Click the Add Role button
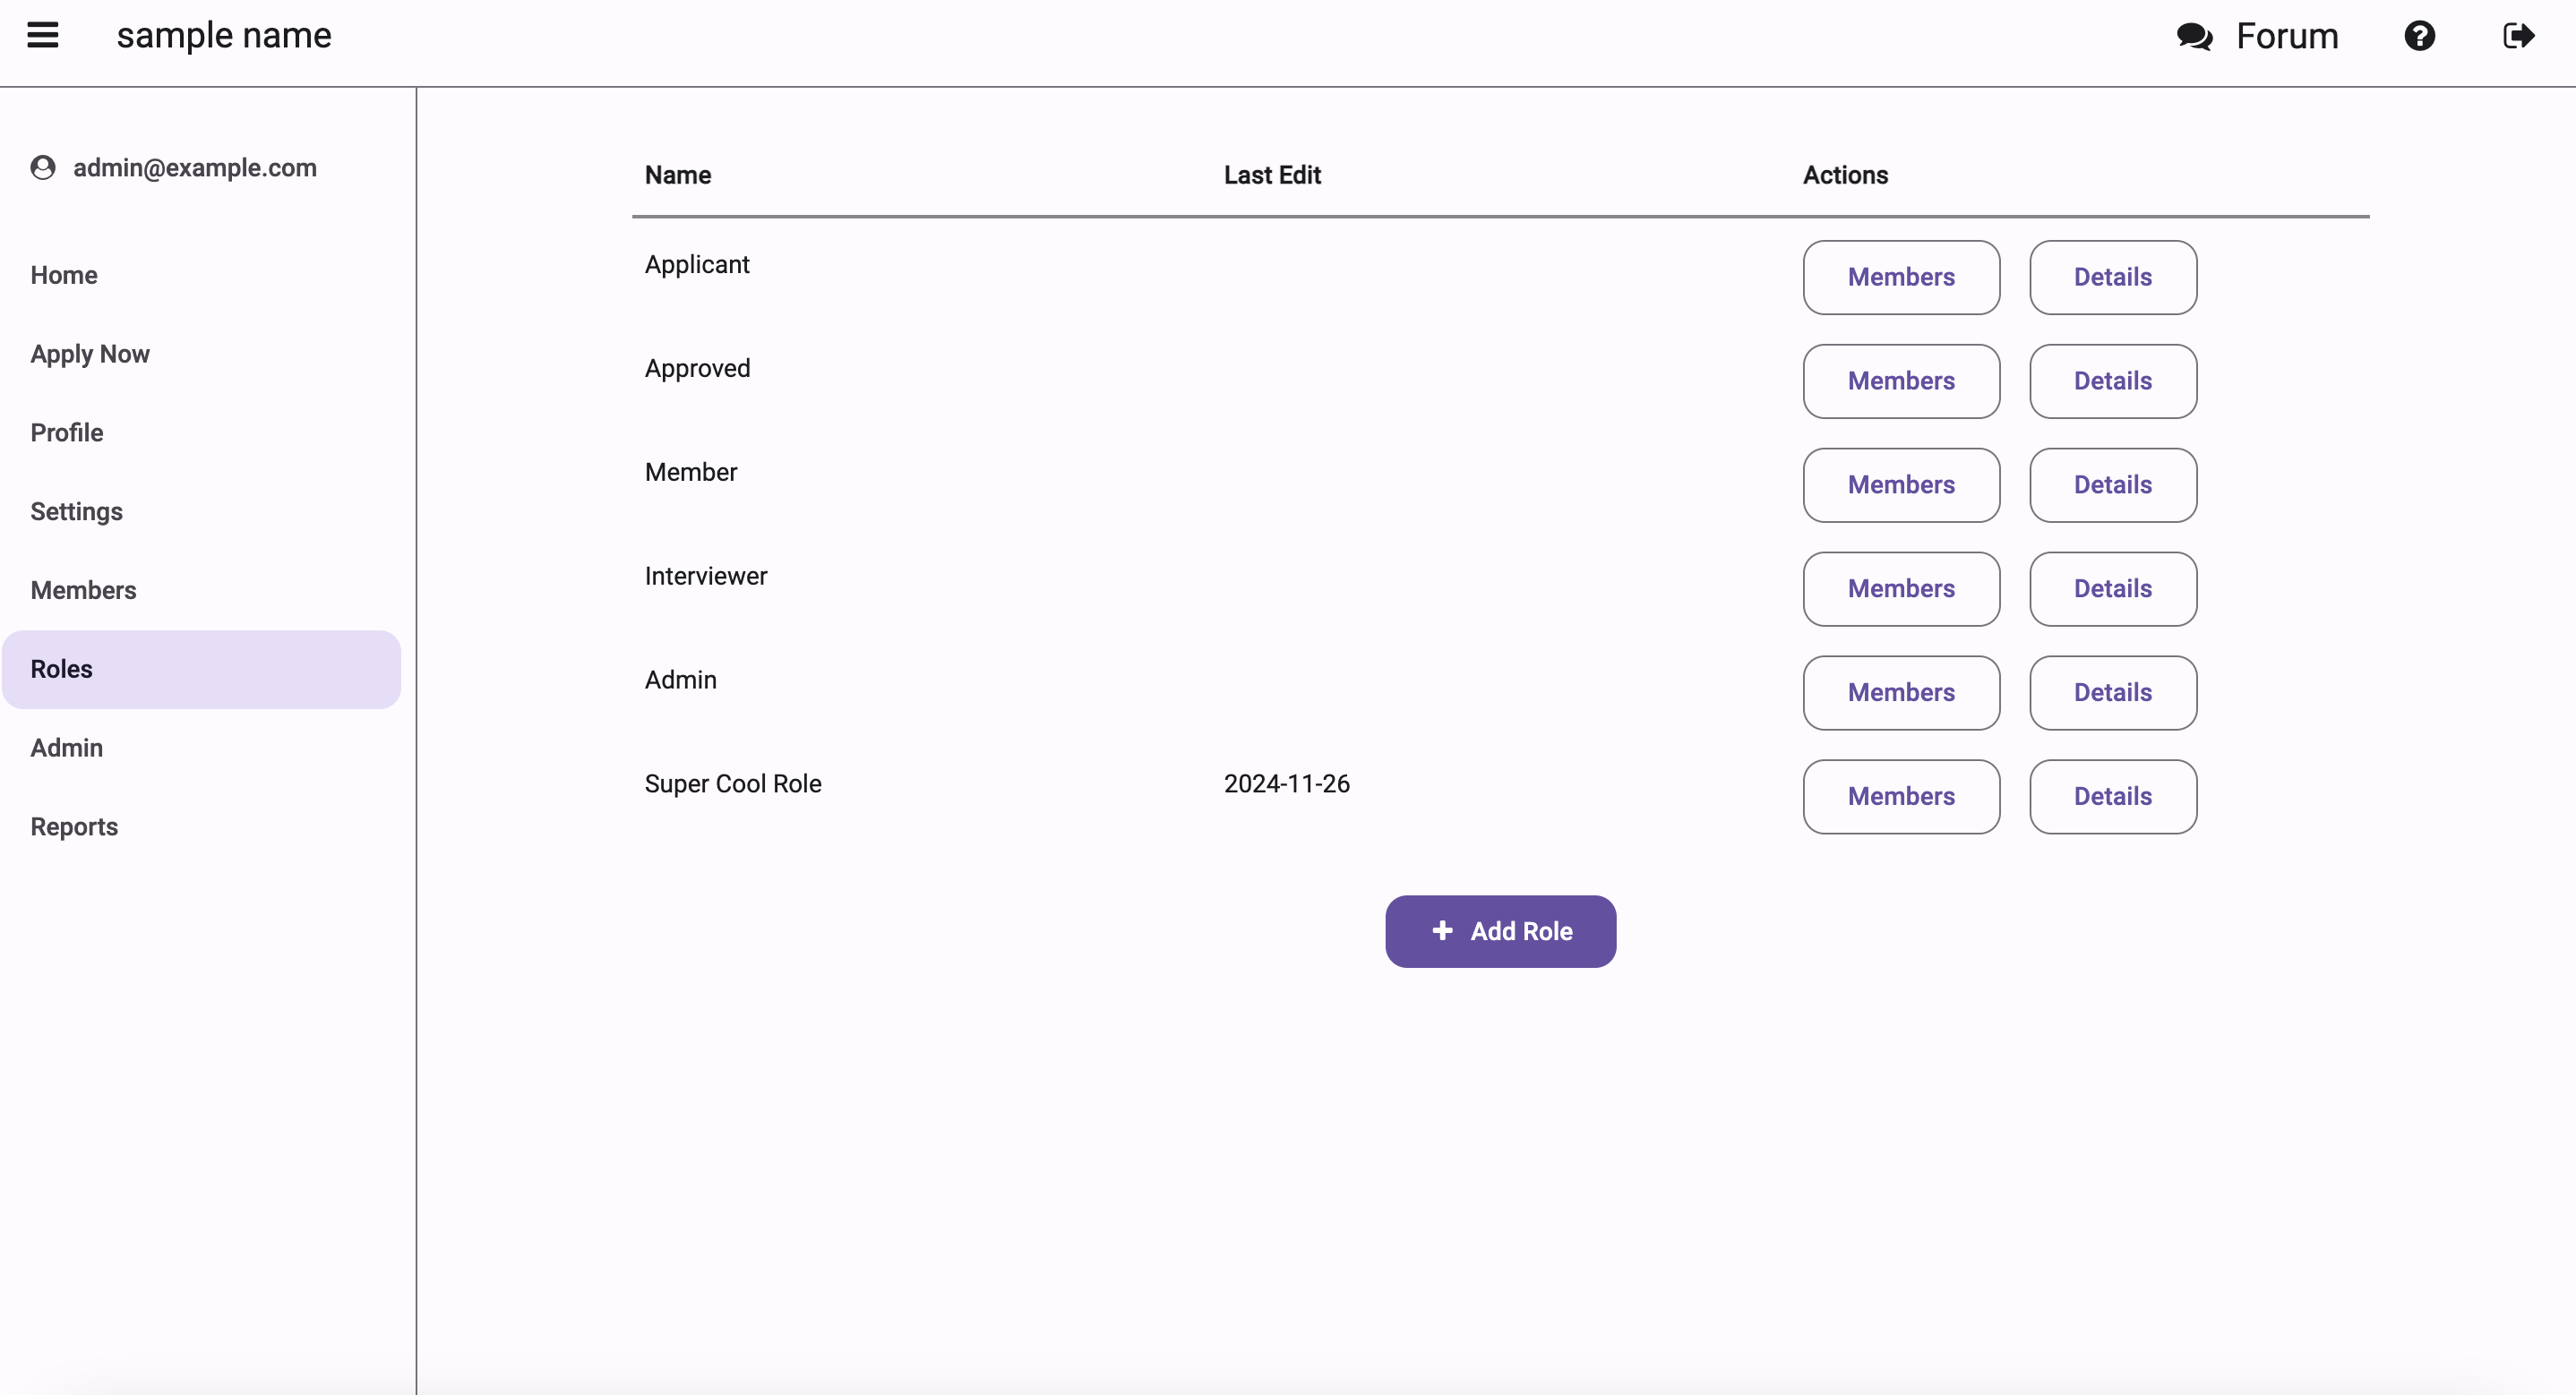This screenshot has height=1395, width=2576. [1500, 929]
